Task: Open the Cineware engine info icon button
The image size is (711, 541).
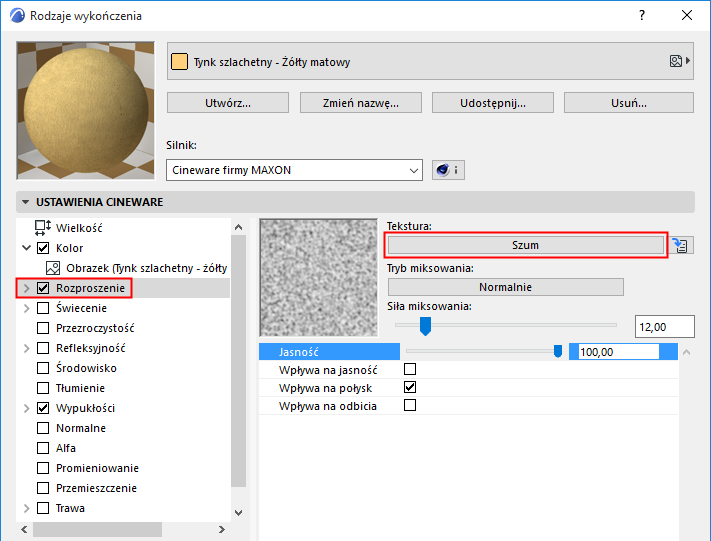Action: click(448, 170)
